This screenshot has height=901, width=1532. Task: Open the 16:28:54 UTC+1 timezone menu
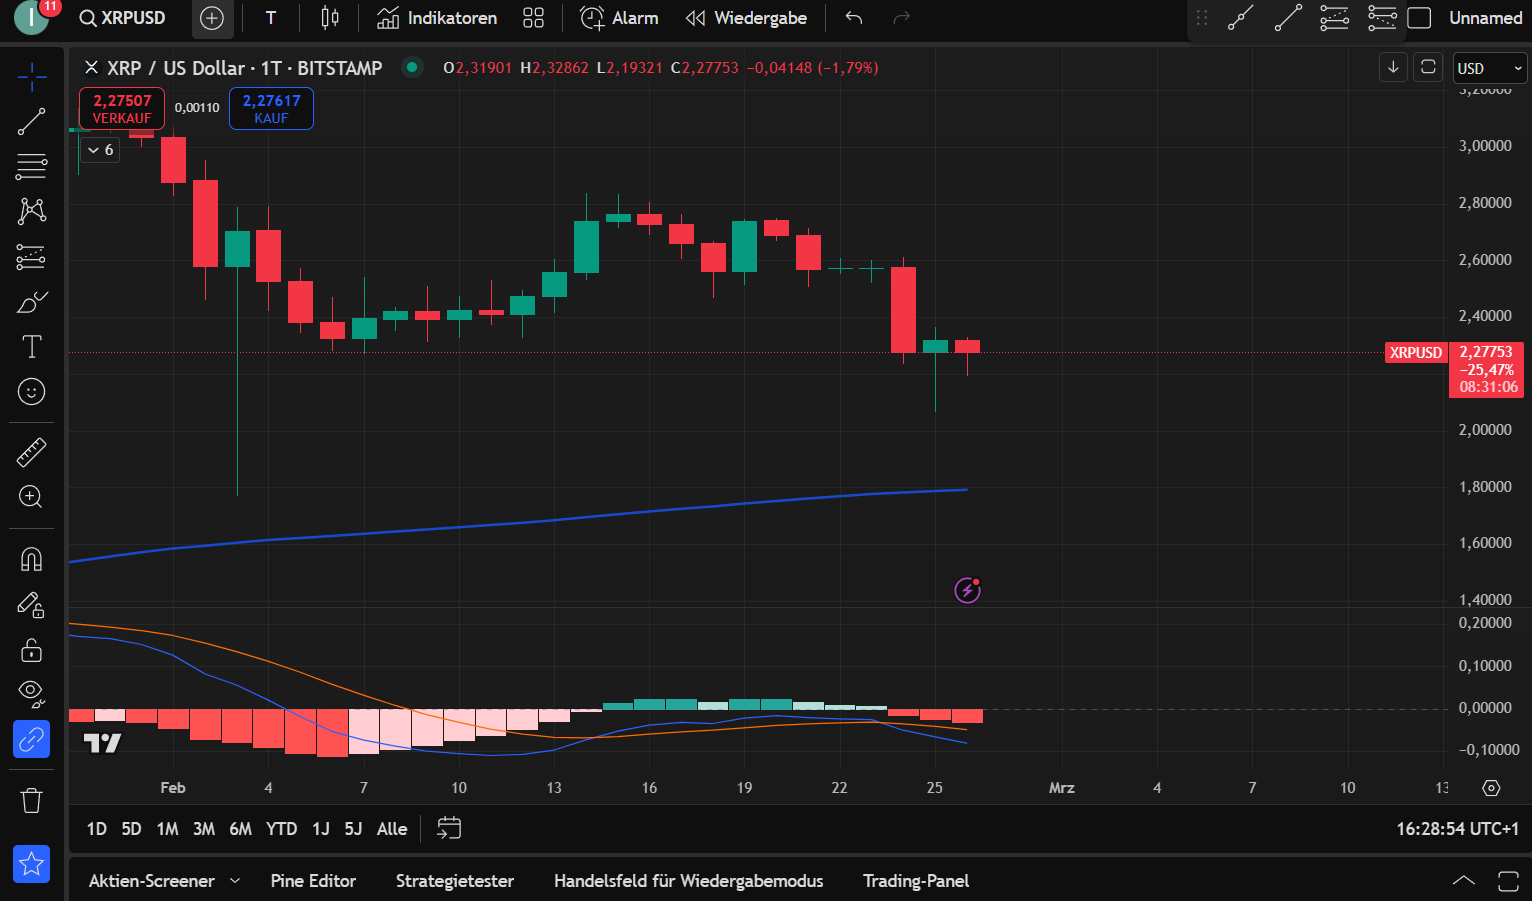click(1457, 829)
